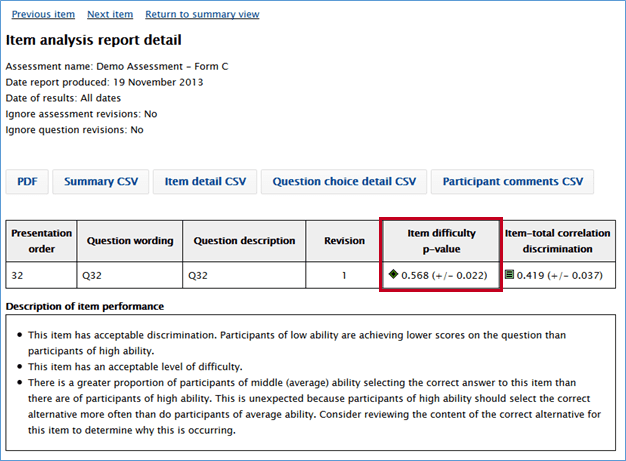Export Question choice detail CSV
626x461 pixels.
[344, 182]
